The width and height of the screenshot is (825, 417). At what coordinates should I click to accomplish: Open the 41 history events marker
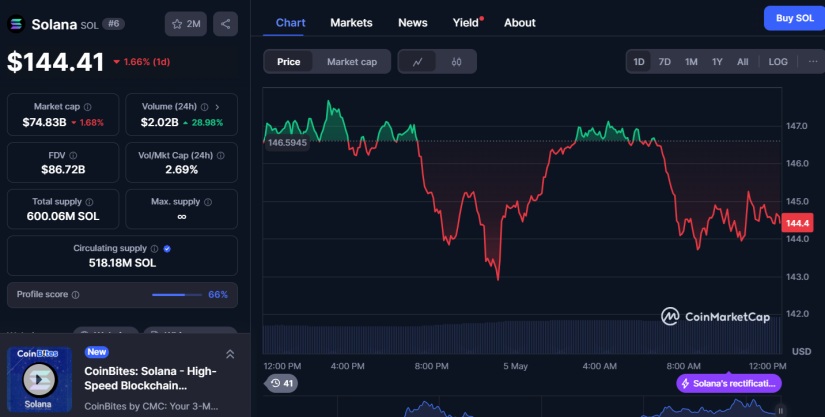(x=282, y=383)
